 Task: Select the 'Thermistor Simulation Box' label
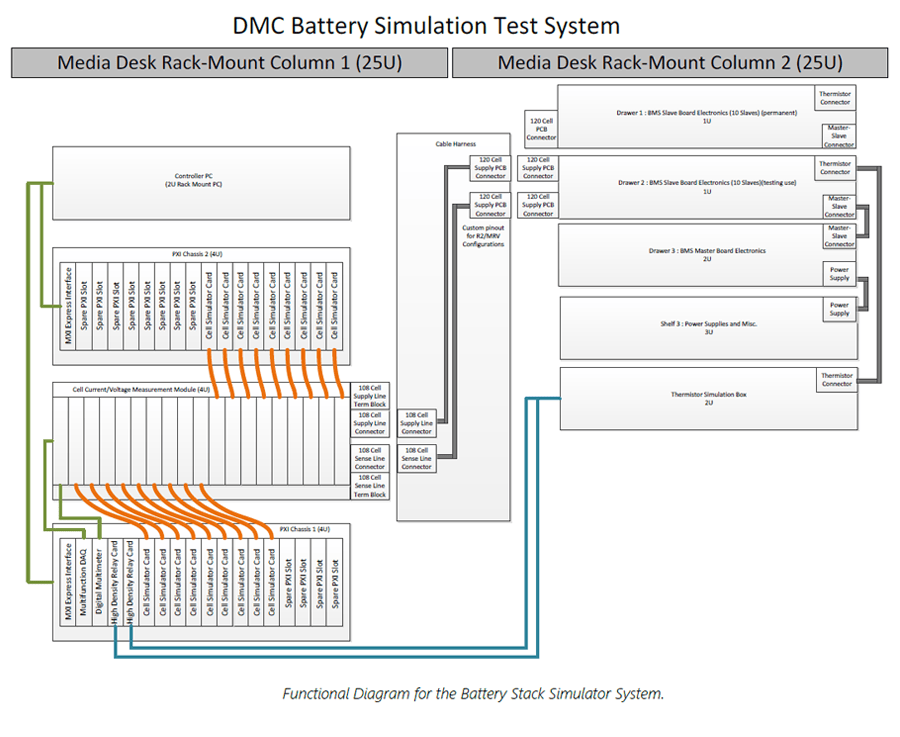pos(709,398)
